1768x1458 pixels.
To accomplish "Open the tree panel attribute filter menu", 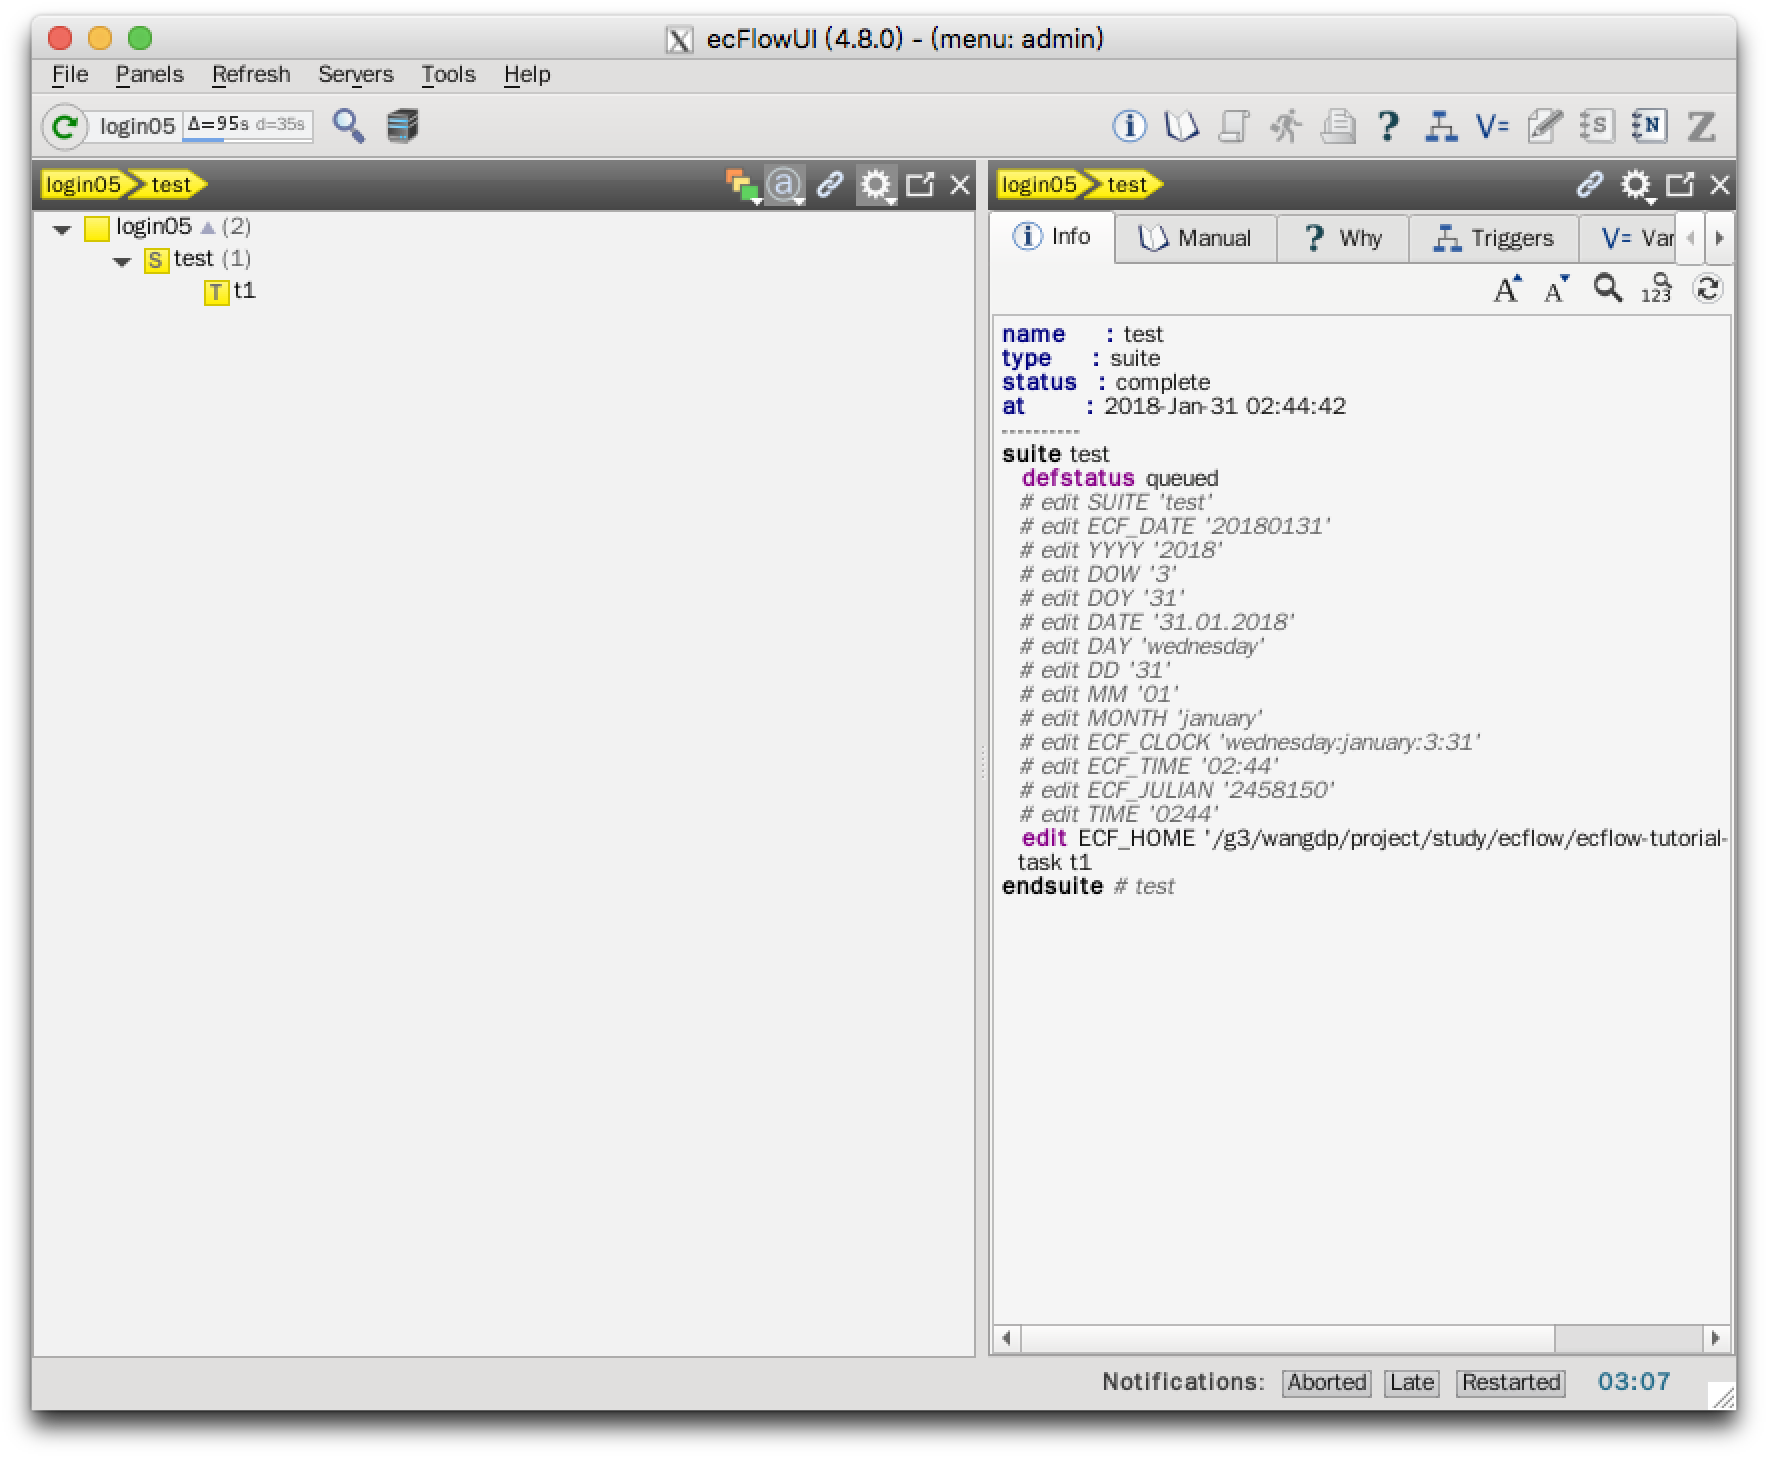I will click(x=786, y=185).
